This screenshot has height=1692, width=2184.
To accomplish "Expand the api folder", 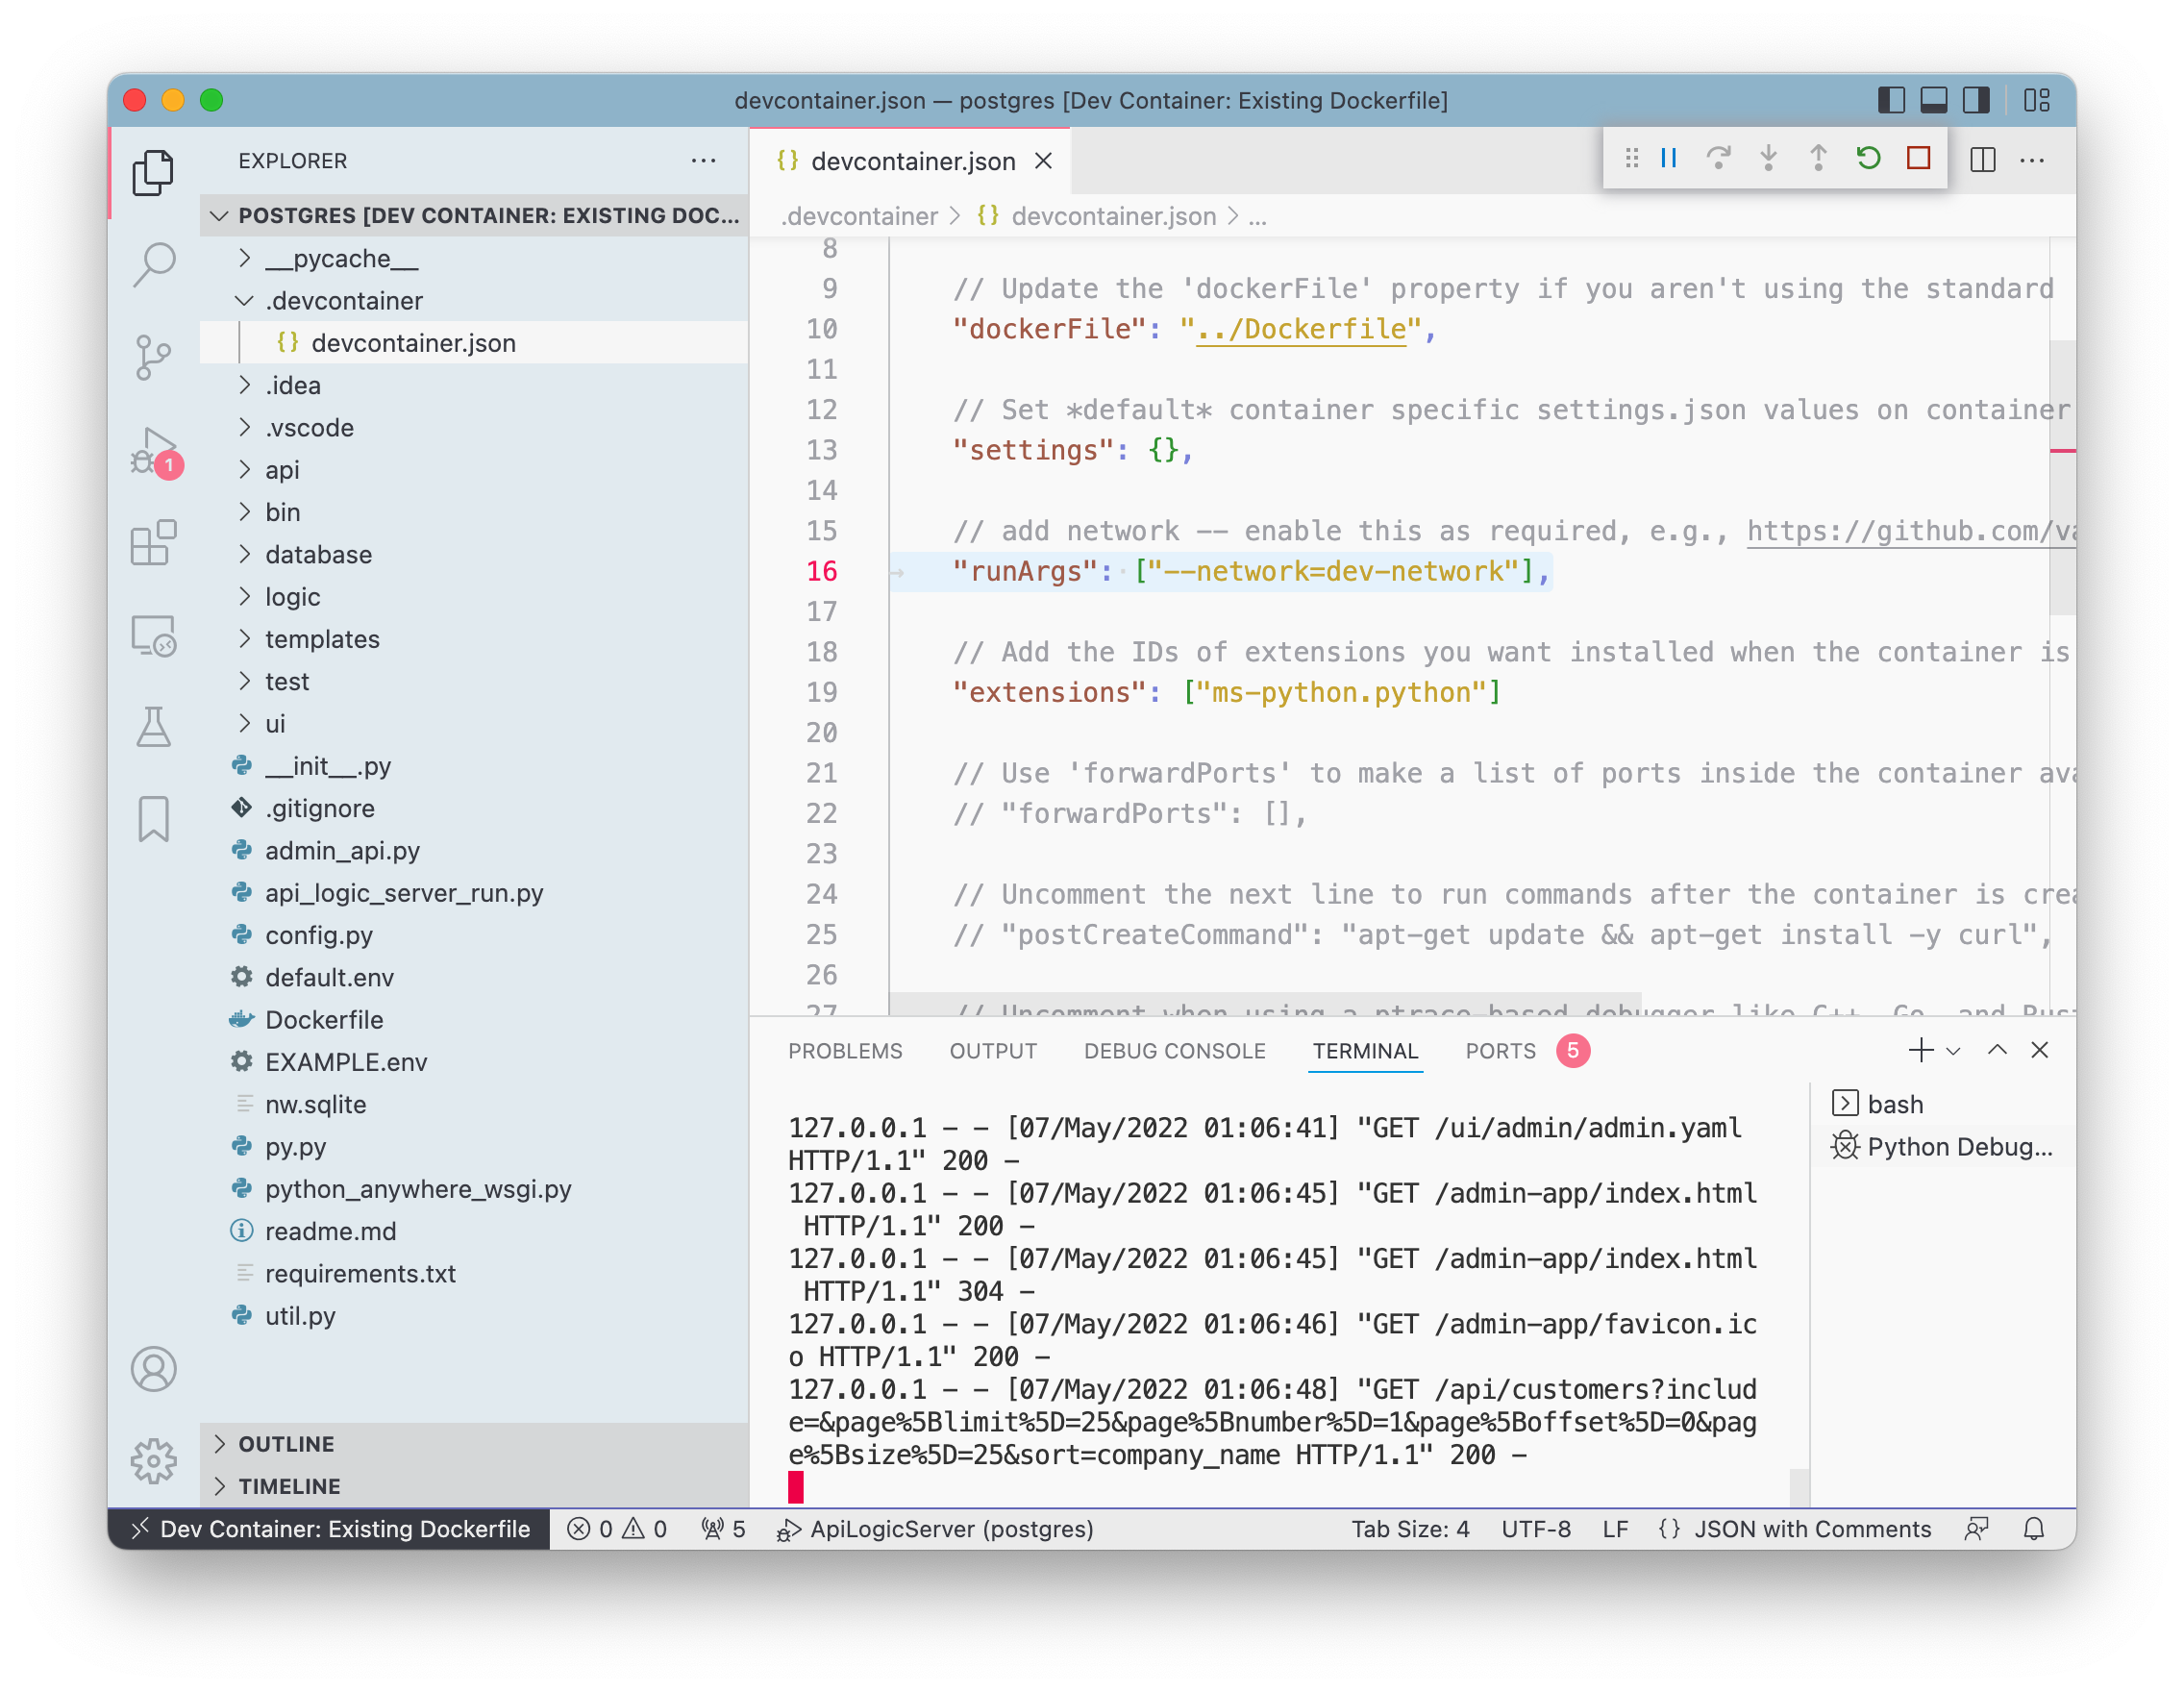I will pos(474,470).
